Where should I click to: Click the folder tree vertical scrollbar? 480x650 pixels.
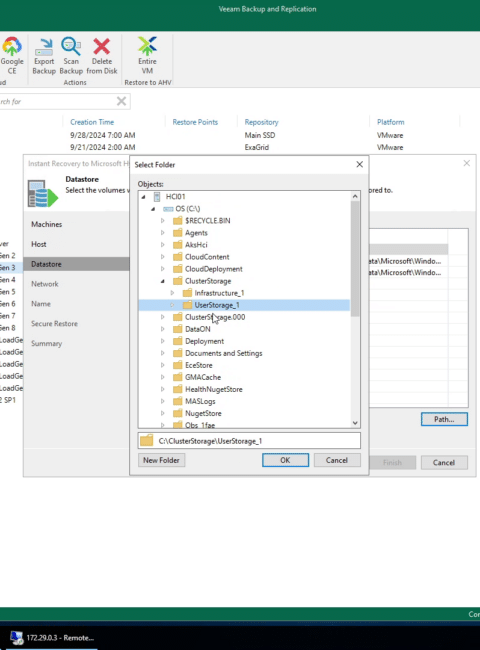click(355, 259)
